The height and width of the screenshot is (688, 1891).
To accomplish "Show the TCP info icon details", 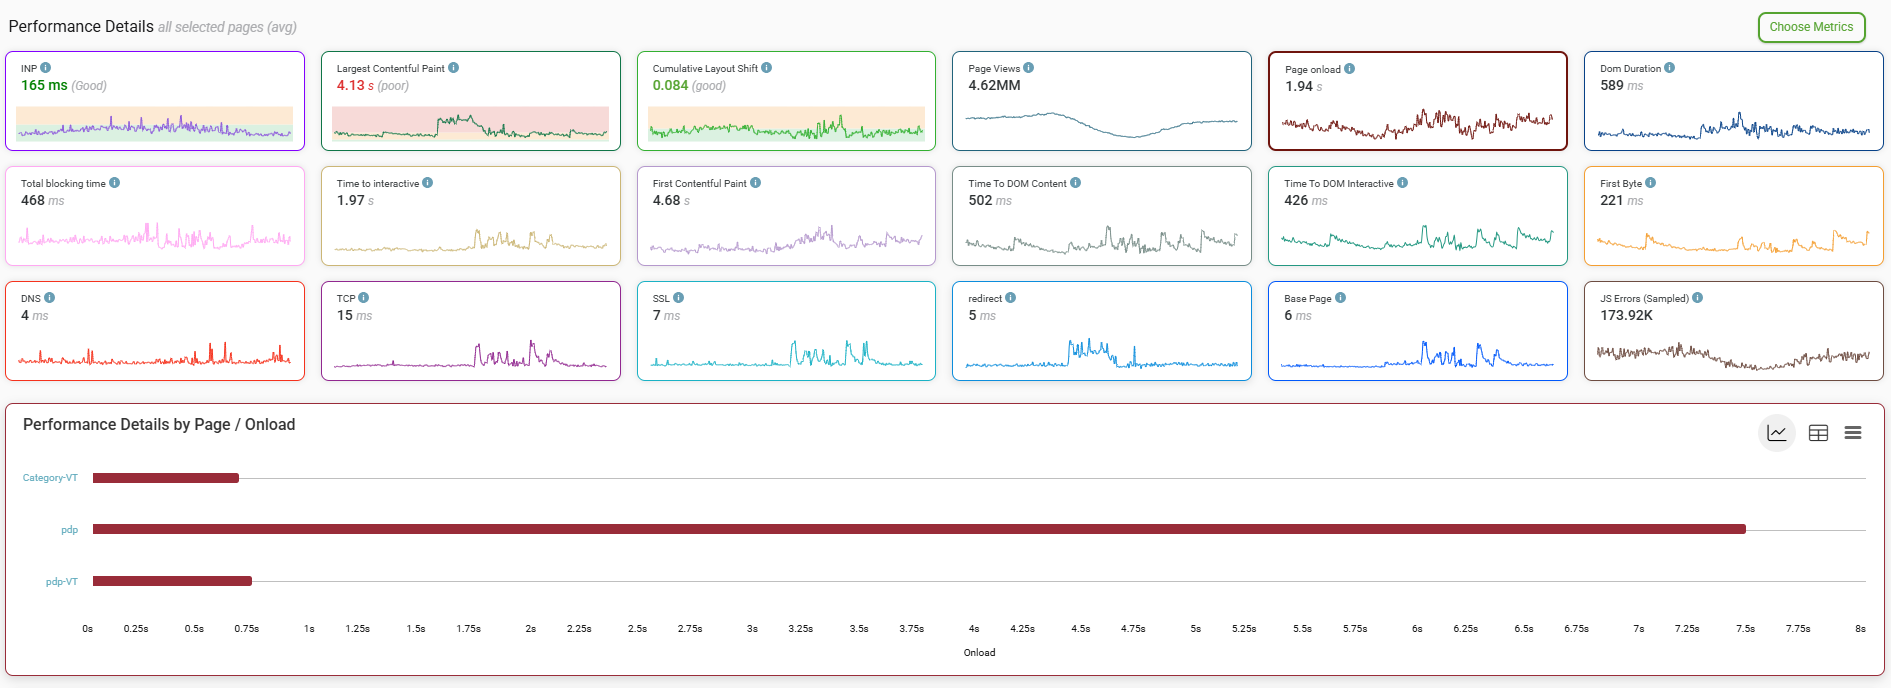I will (364, 298).
